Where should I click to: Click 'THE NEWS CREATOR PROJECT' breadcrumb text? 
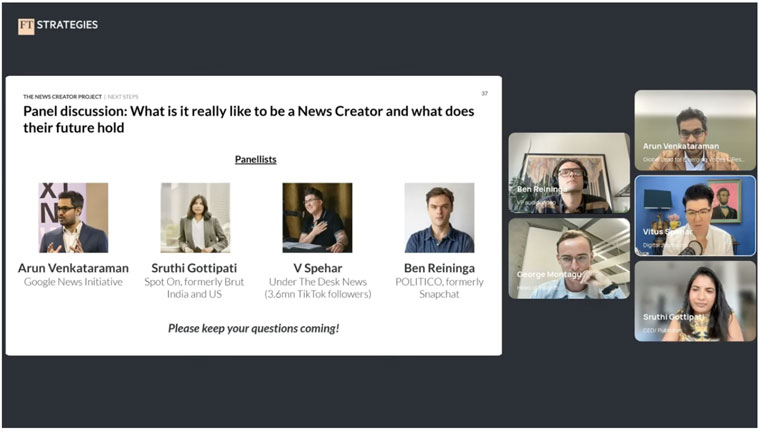coord(63,96)
